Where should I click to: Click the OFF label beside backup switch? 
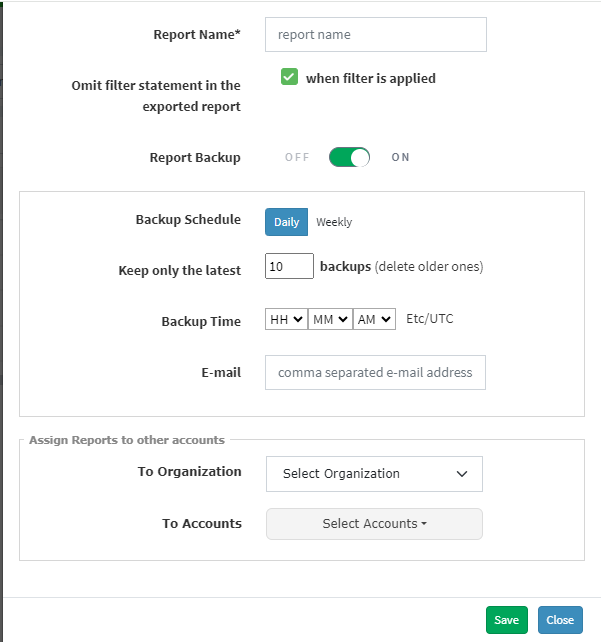297,157
